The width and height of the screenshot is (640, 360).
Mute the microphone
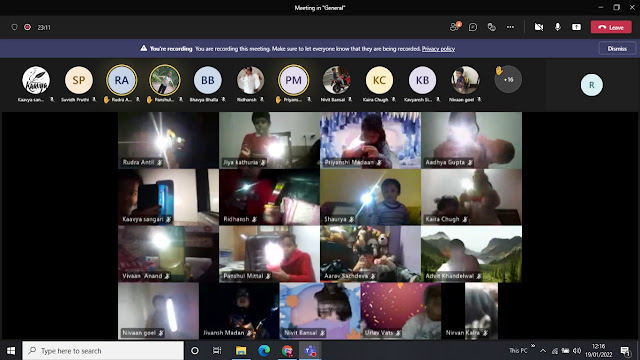(x=558, y=27)
